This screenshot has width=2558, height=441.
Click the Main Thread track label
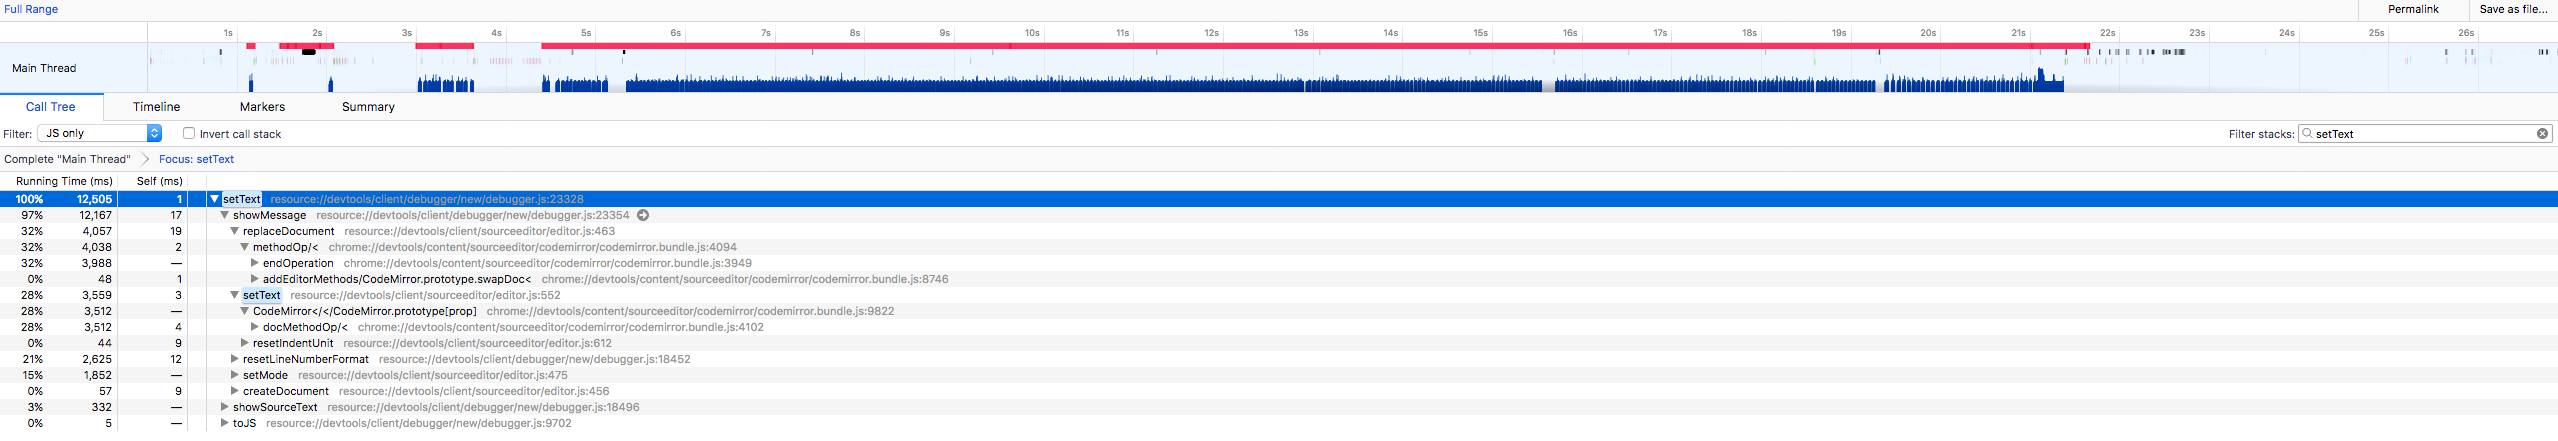click(44, 68)
